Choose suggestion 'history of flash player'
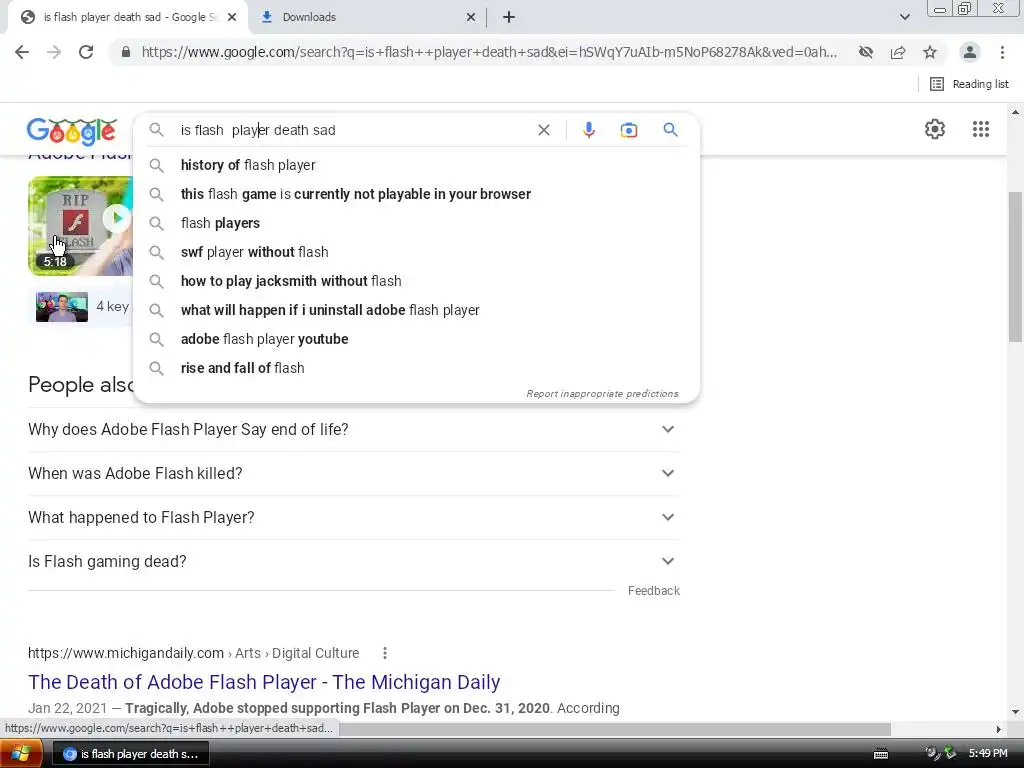1024x768 pixels. [x=416, y=165]
